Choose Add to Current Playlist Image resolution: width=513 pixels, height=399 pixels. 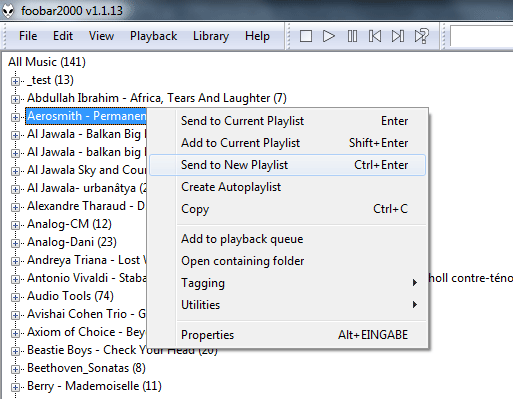(x=287, y=143)
